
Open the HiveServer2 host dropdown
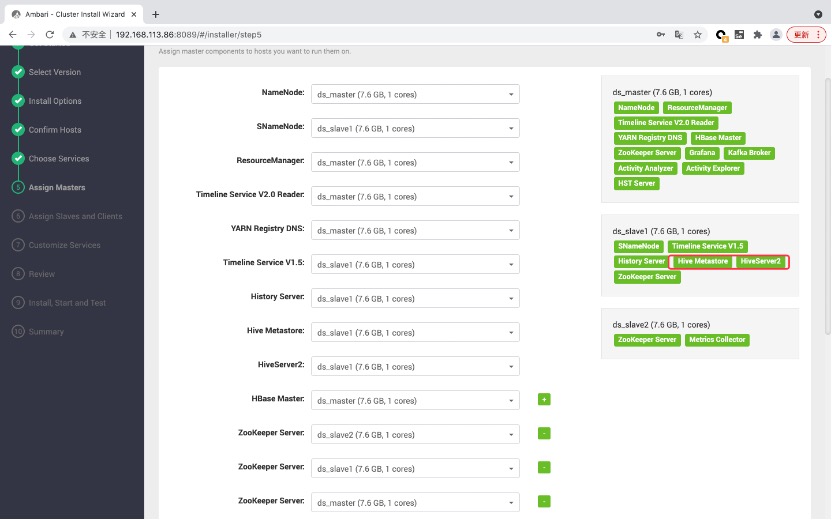coord(415,366)
